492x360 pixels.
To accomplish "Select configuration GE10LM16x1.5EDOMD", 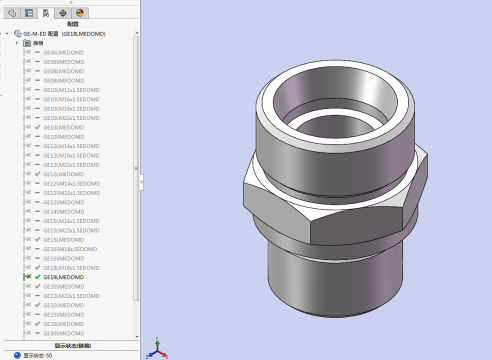I will pos(71,99).
